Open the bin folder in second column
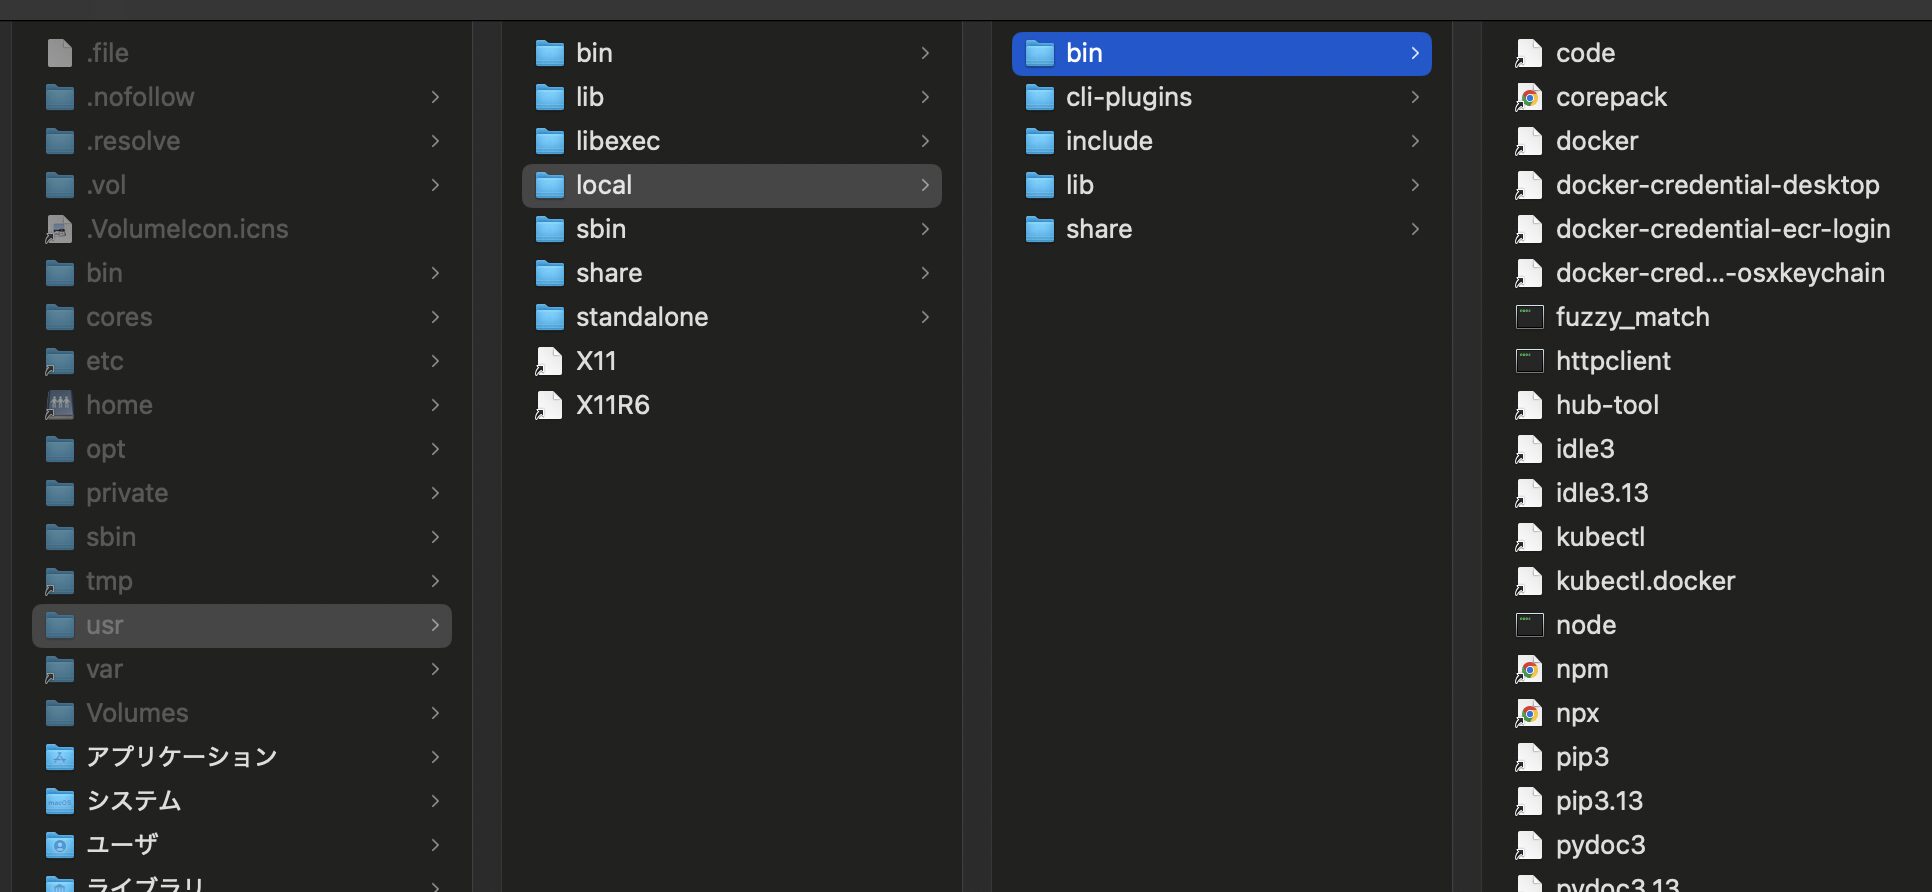Image resolution: width=1932 pixels, height=892 pixels. tap(732, 53)
